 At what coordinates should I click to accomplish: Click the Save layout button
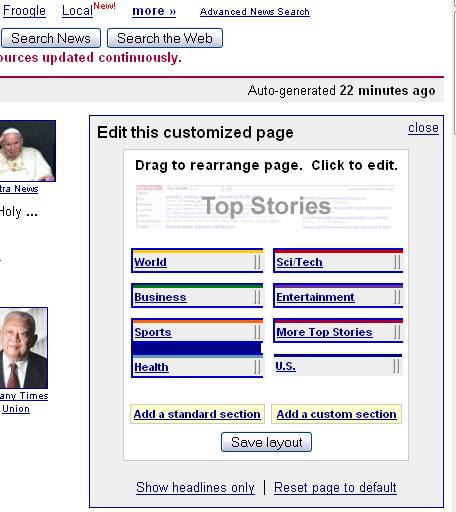click(266, 442)
